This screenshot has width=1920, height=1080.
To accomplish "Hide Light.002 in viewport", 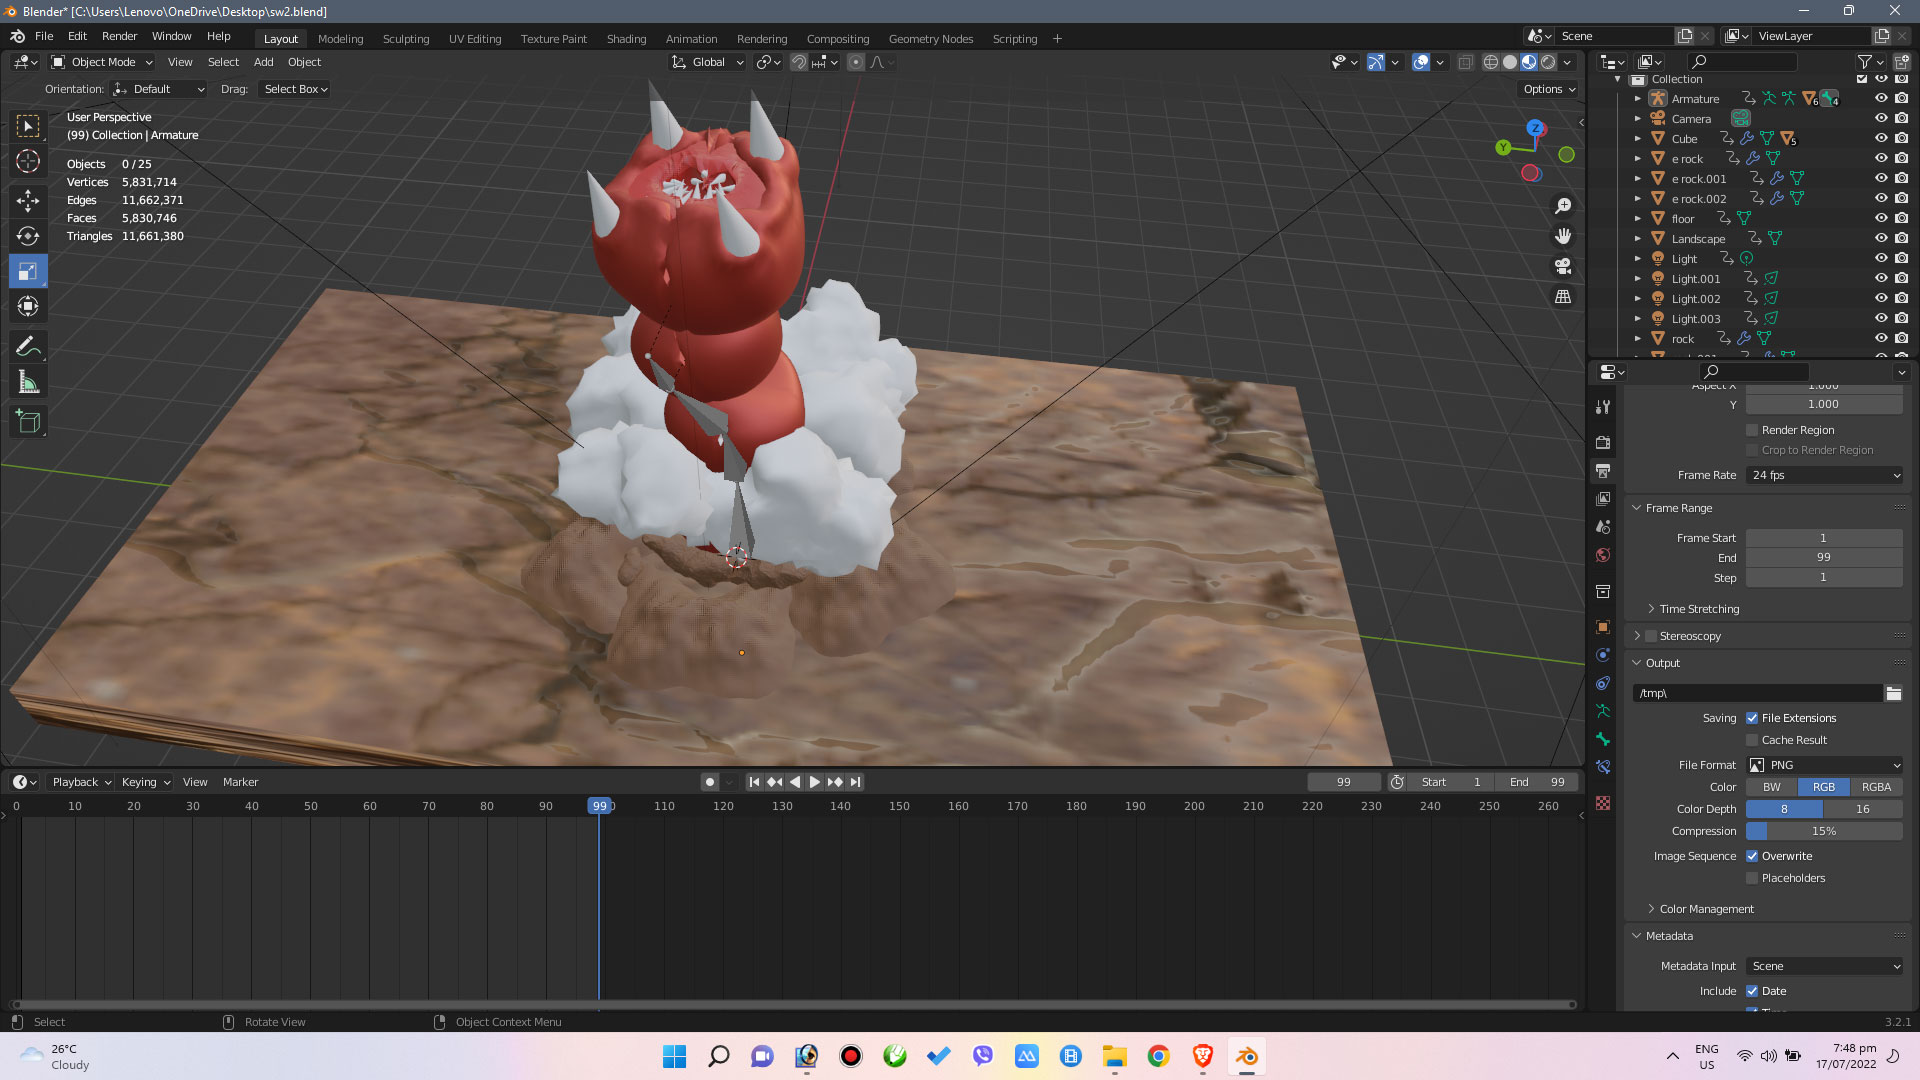I will point(1881,299).
